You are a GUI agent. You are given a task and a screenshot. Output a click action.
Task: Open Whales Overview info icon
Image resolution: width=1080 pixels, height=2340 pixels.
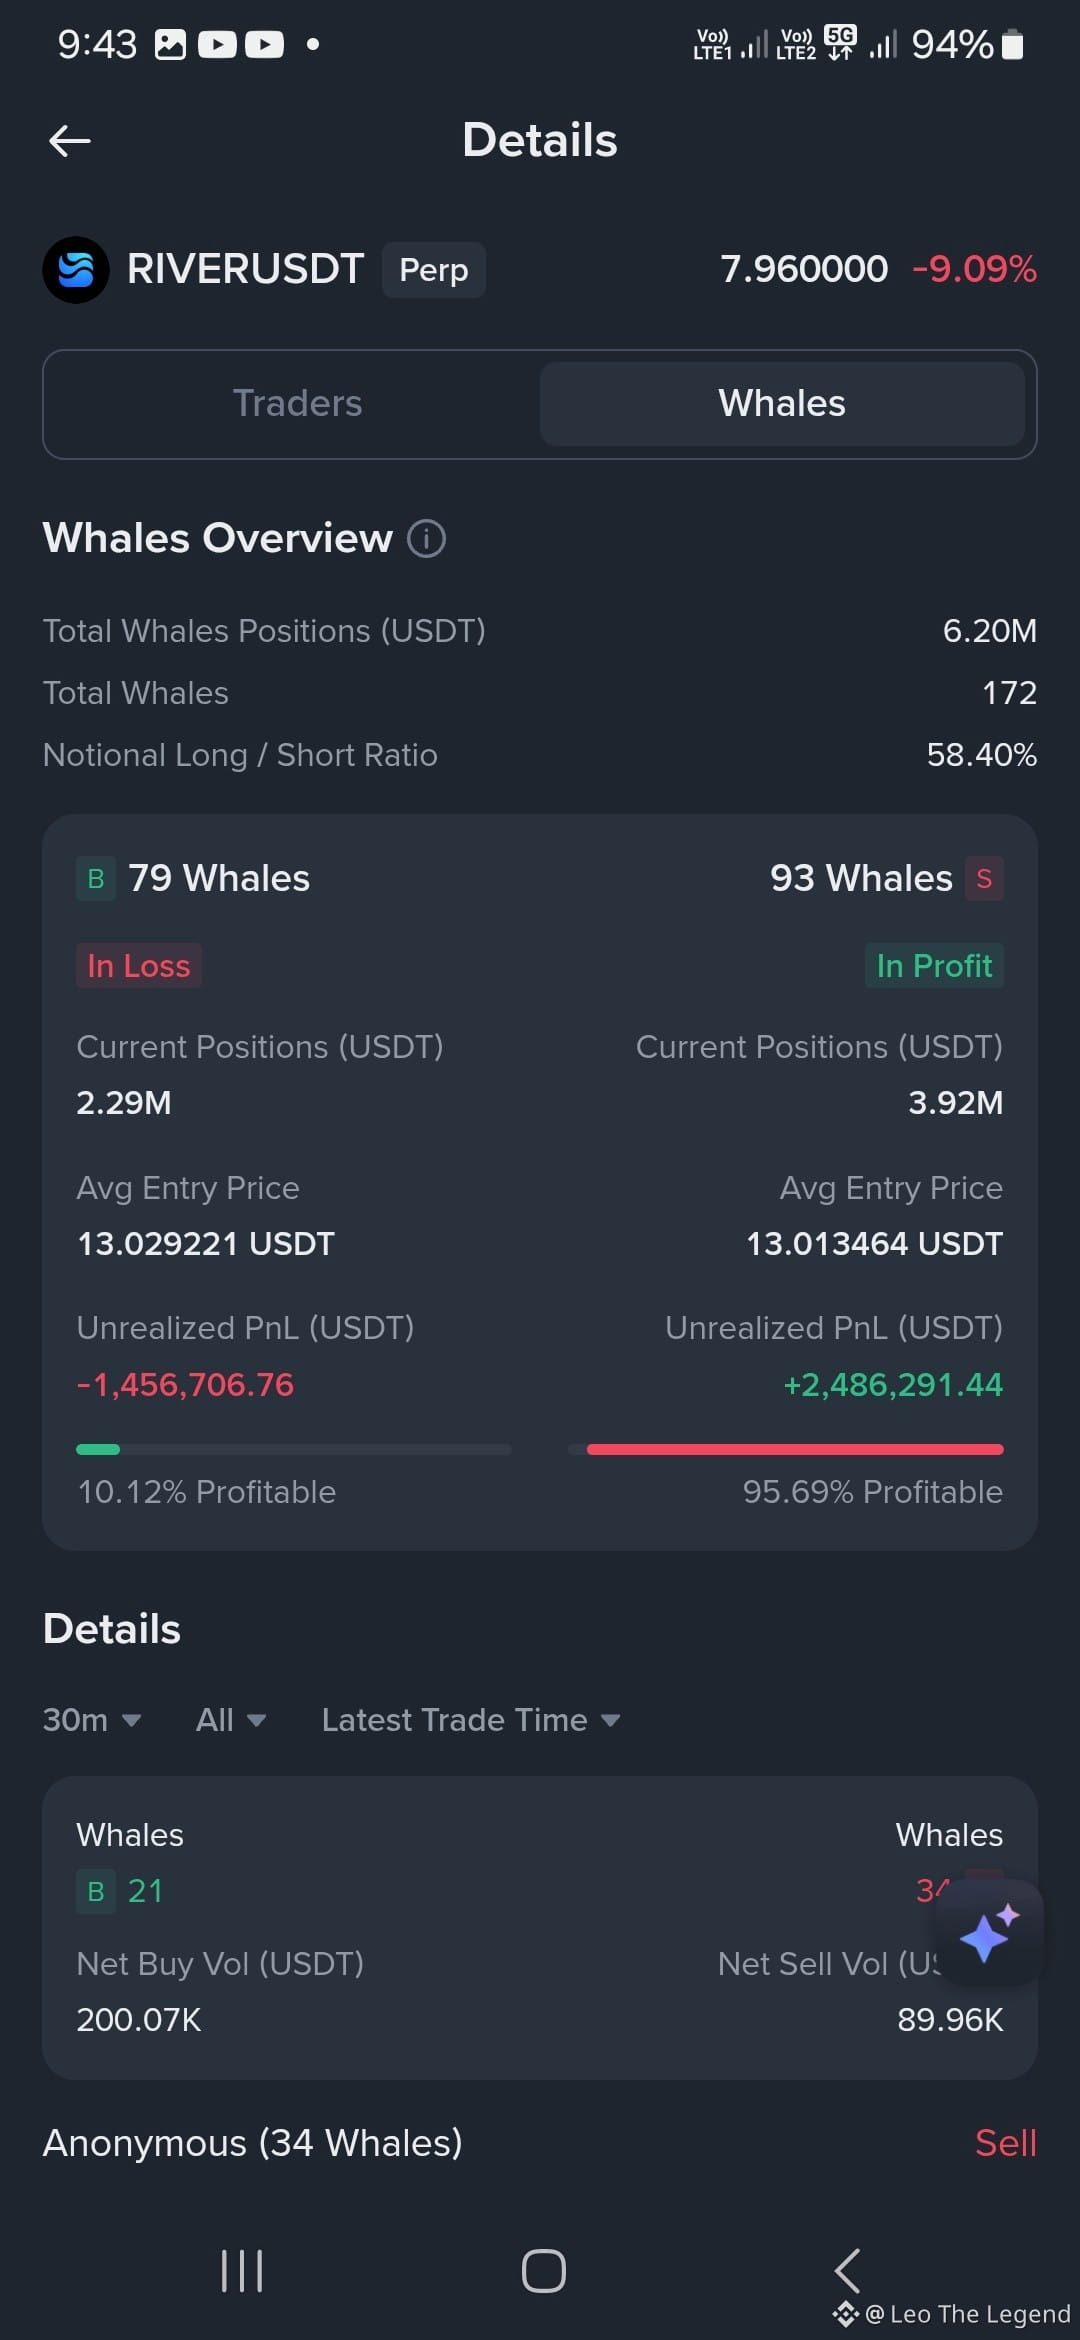click(x=426, y=539)
